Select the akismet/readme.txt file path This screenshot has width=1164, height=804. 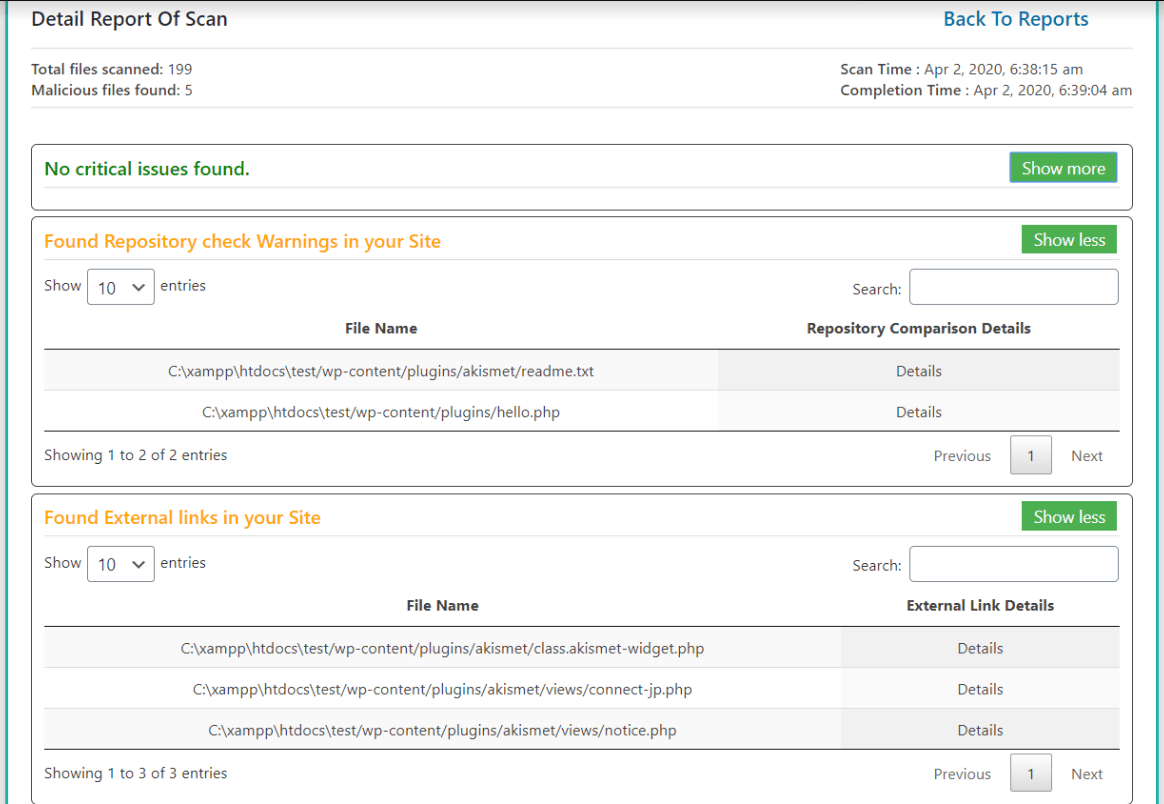pos(381,371)
